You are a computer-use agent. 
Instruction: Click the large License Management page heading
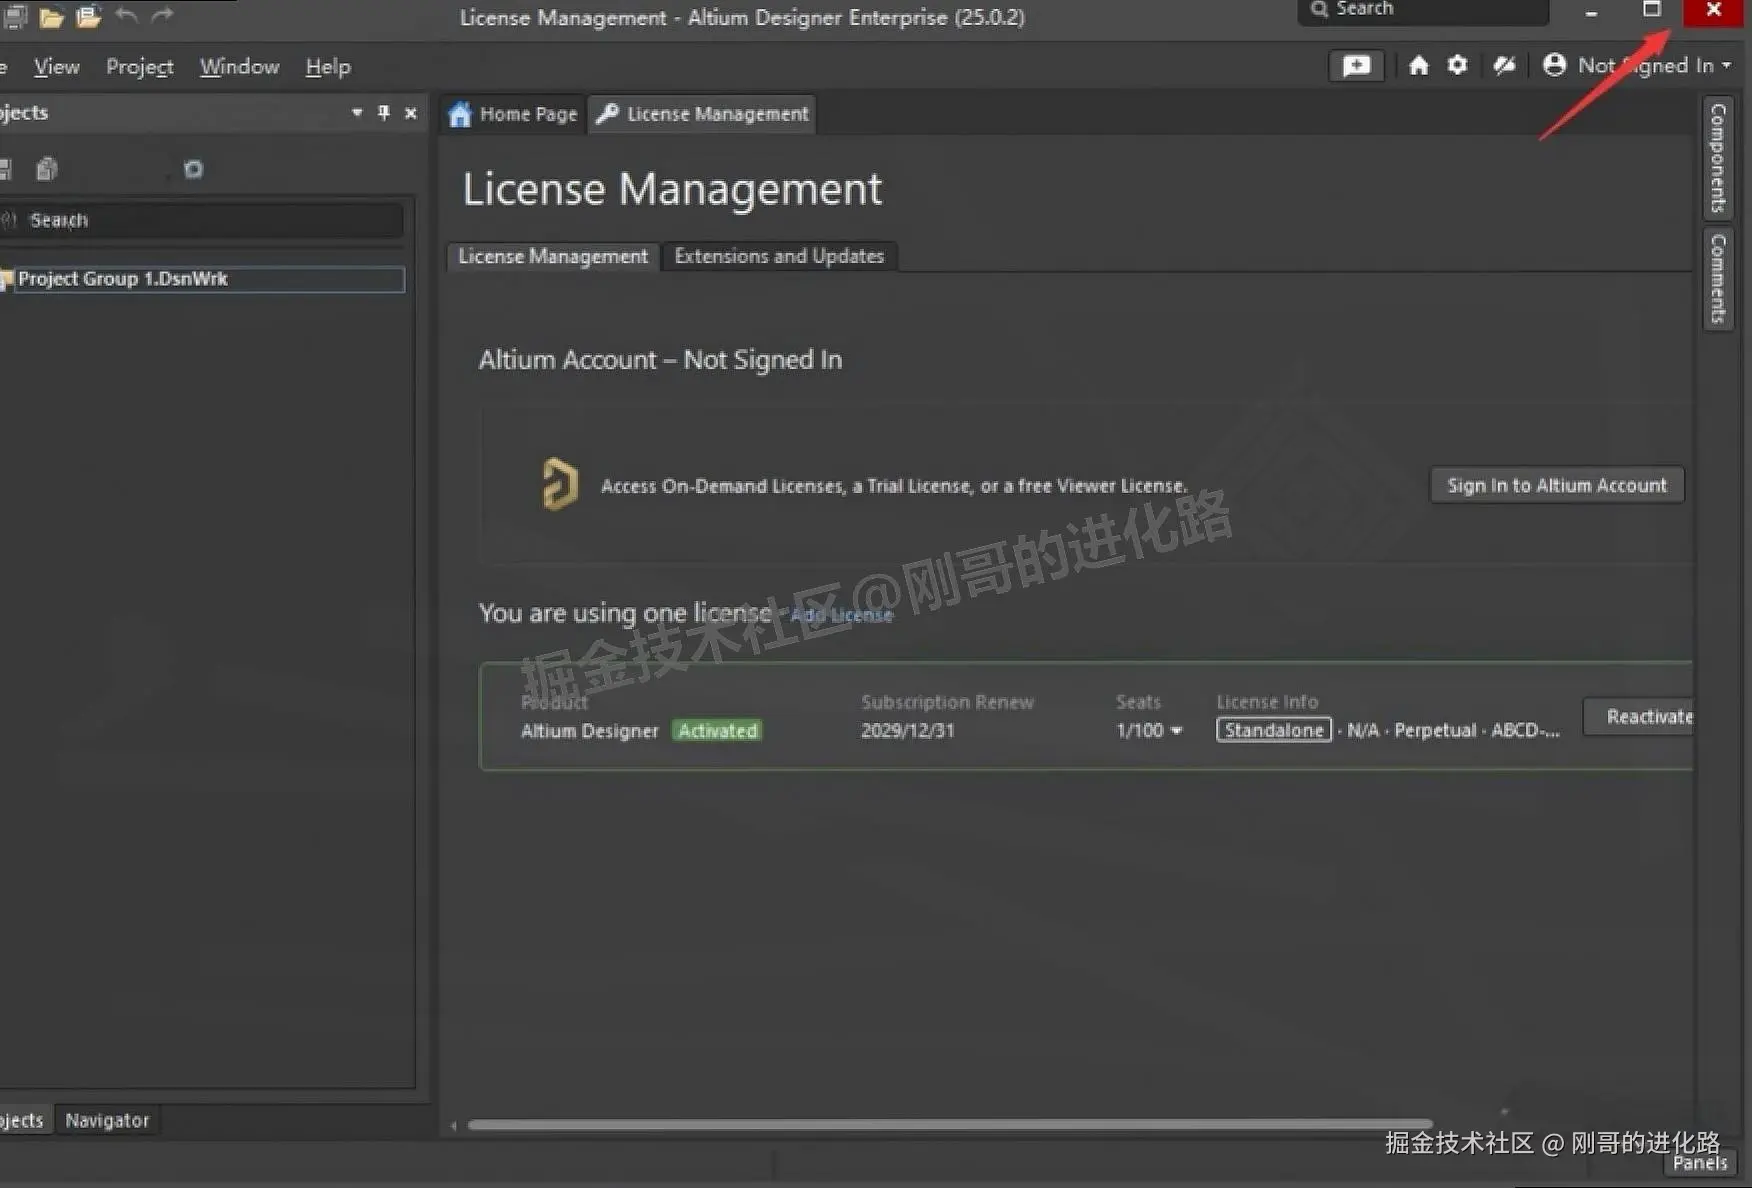672,189
